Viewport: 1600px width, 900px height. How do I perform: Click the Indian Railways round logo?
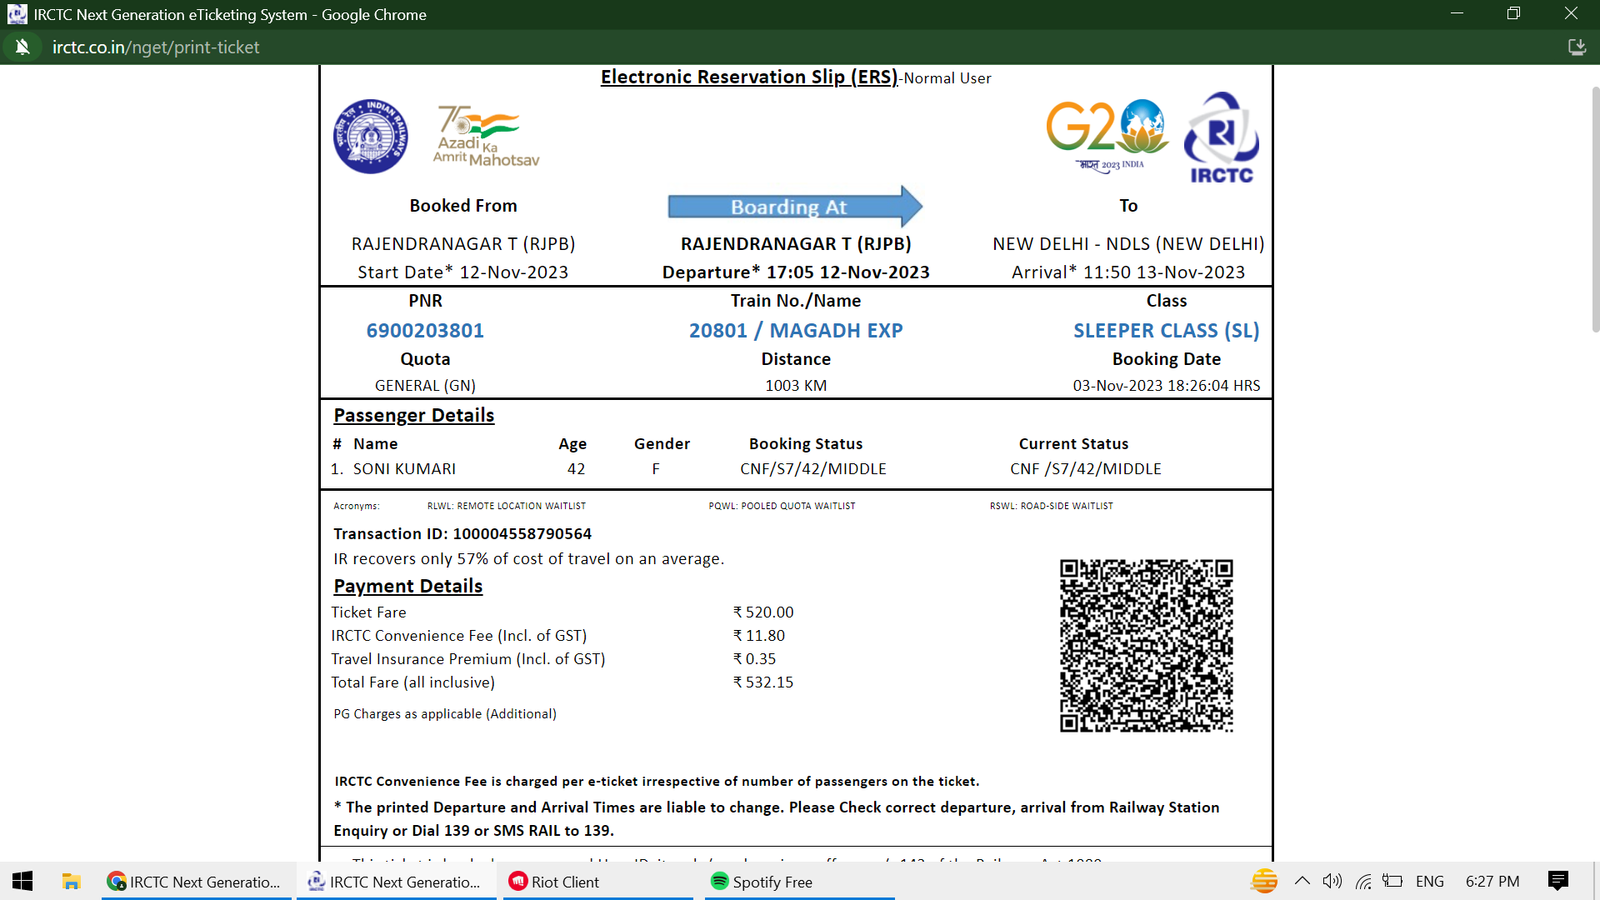[370, 136]
